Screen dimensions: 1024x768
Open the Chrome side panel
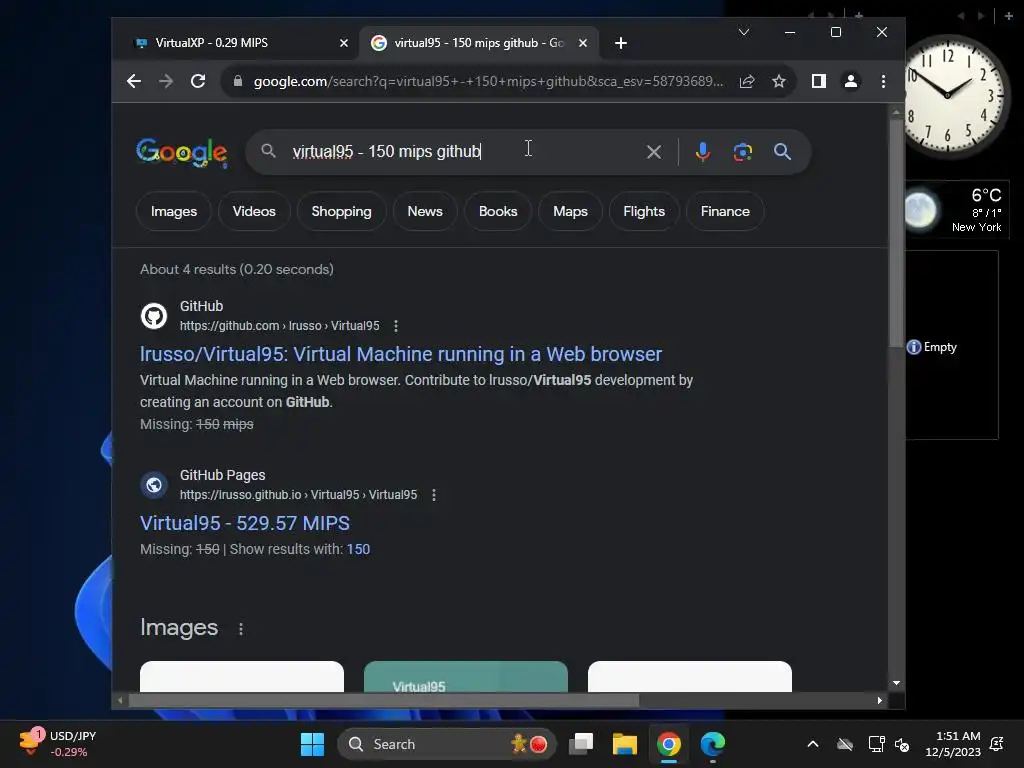tap(818, 81)
